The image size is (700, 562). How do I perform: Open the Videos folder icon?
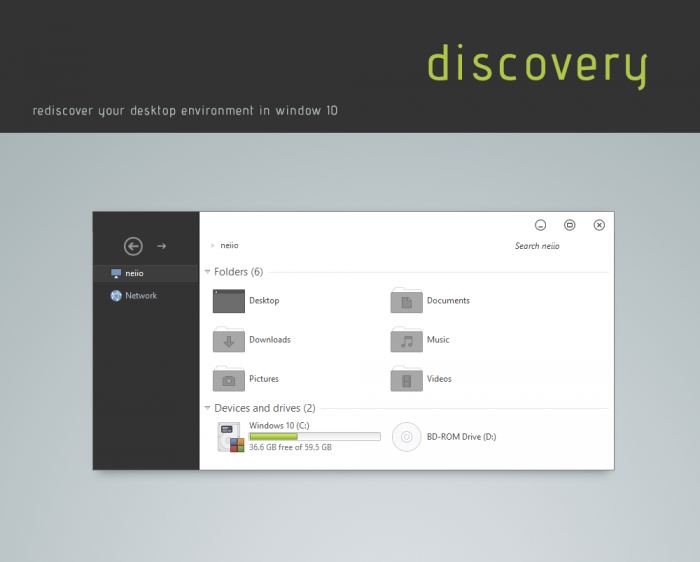click(406, 379)
